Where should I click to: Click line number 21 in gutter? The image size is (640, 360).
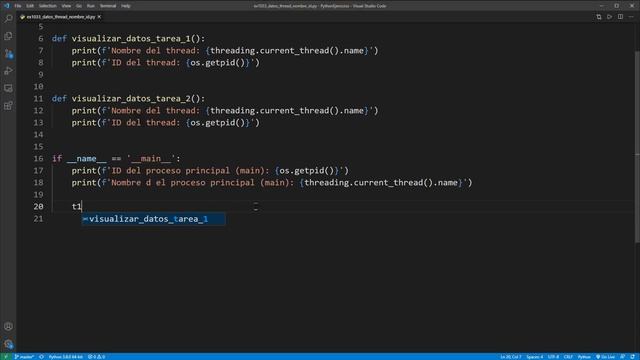(x=38, y=219)
